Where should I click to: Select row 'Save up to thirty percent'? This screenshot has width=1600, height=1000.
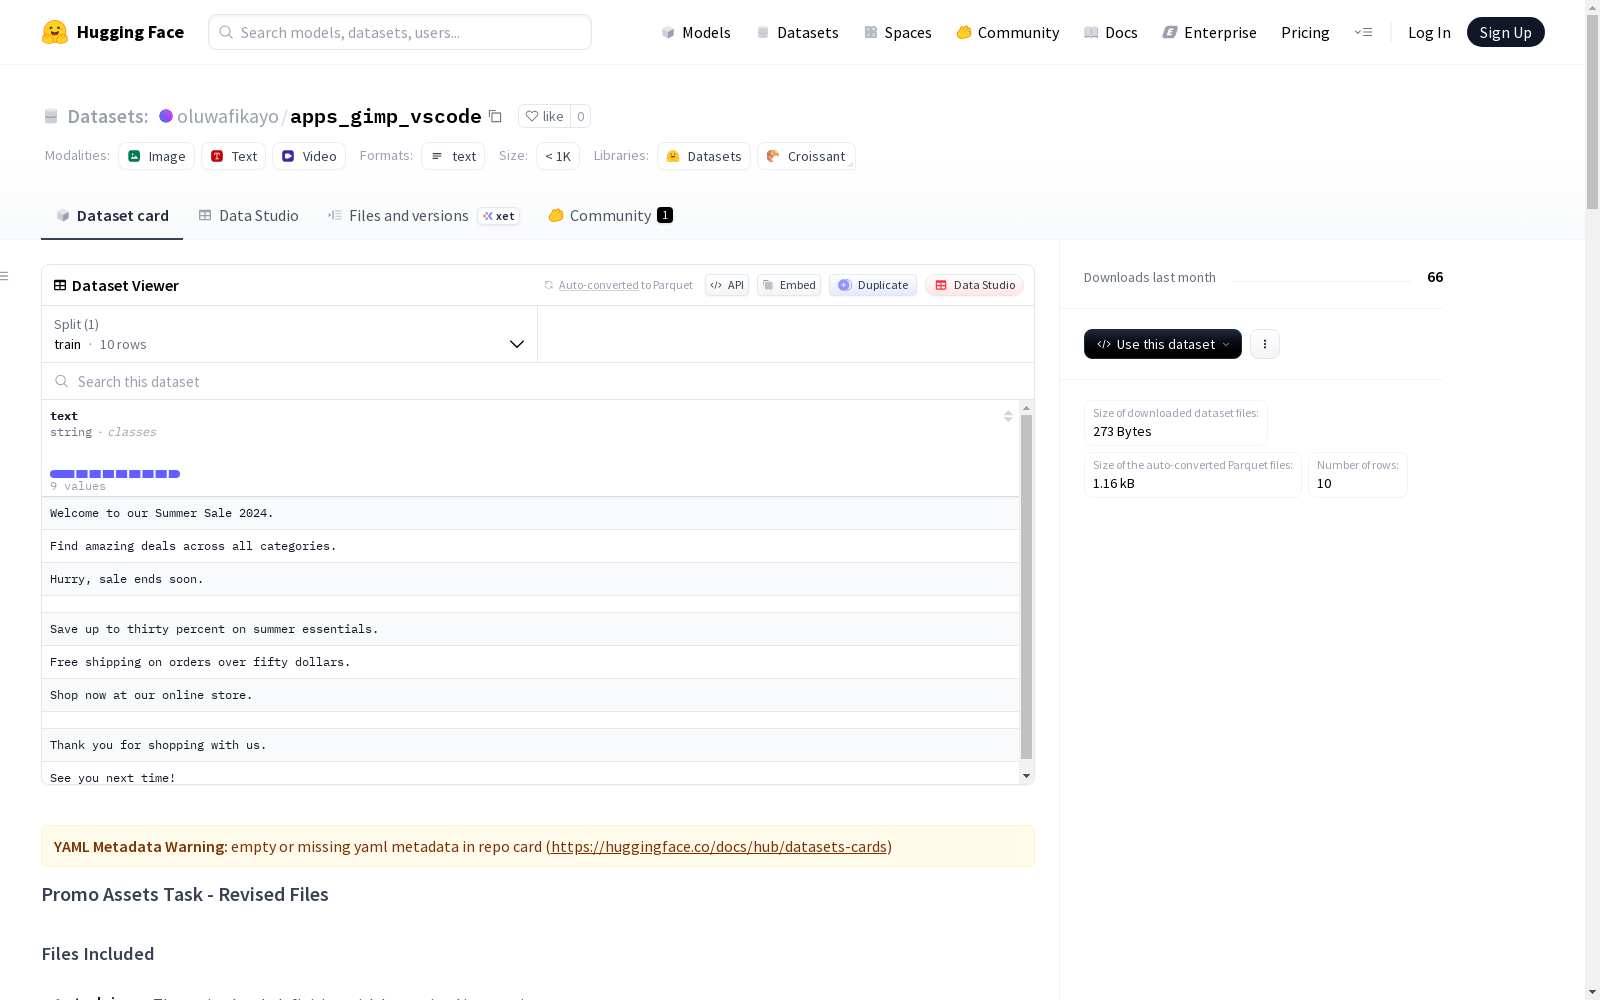click(x=530, y=629)
